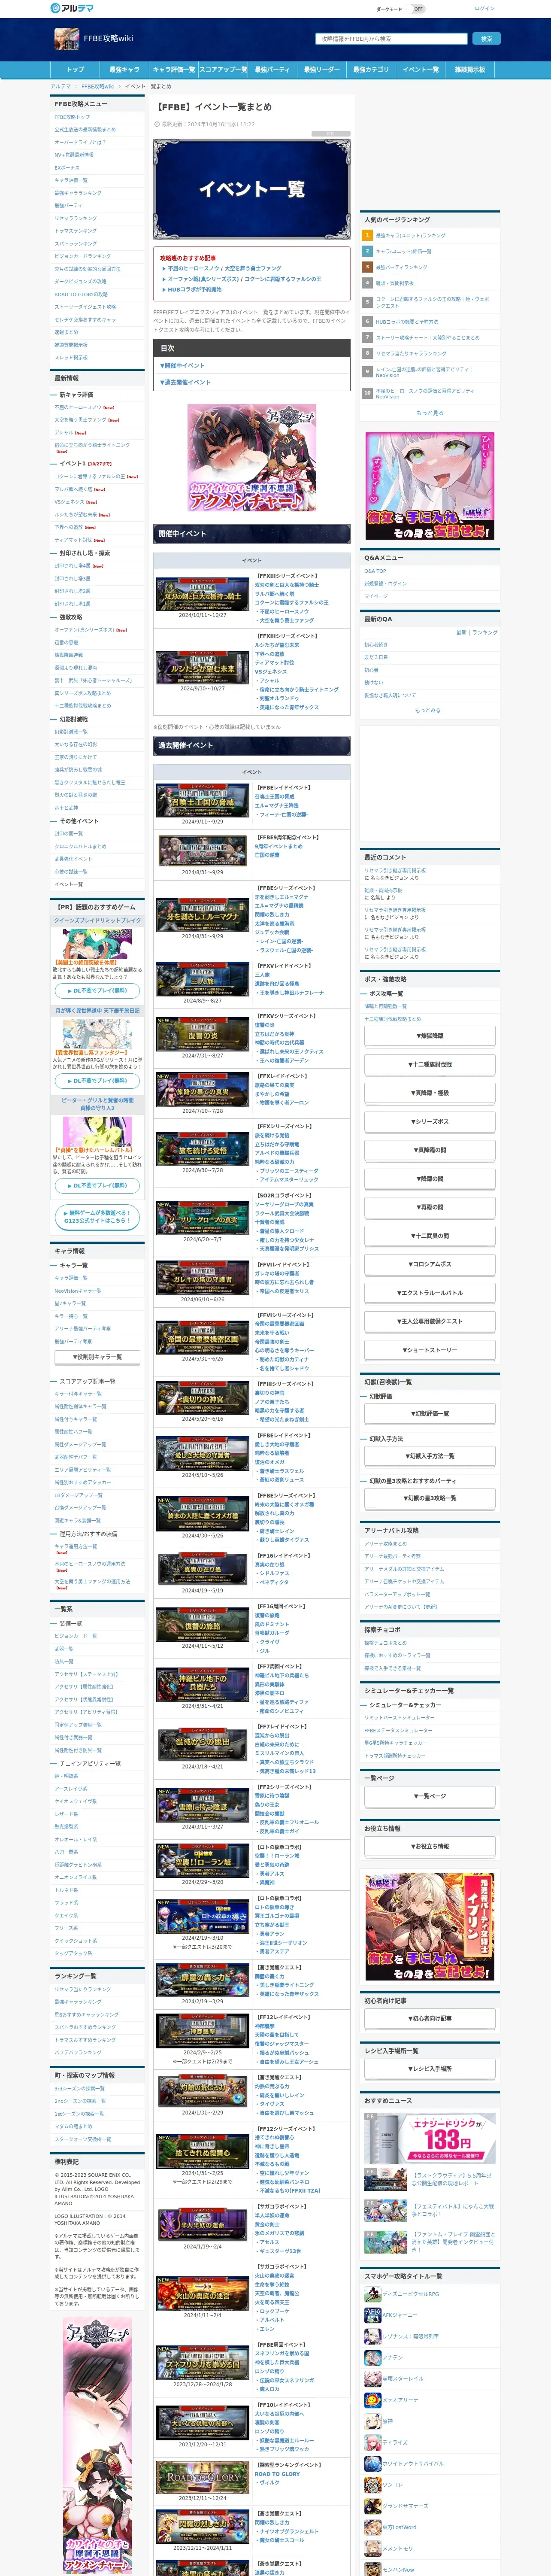
Task: Expand the ▼幻獣評価一覧 button
Action: [430, 1413]
